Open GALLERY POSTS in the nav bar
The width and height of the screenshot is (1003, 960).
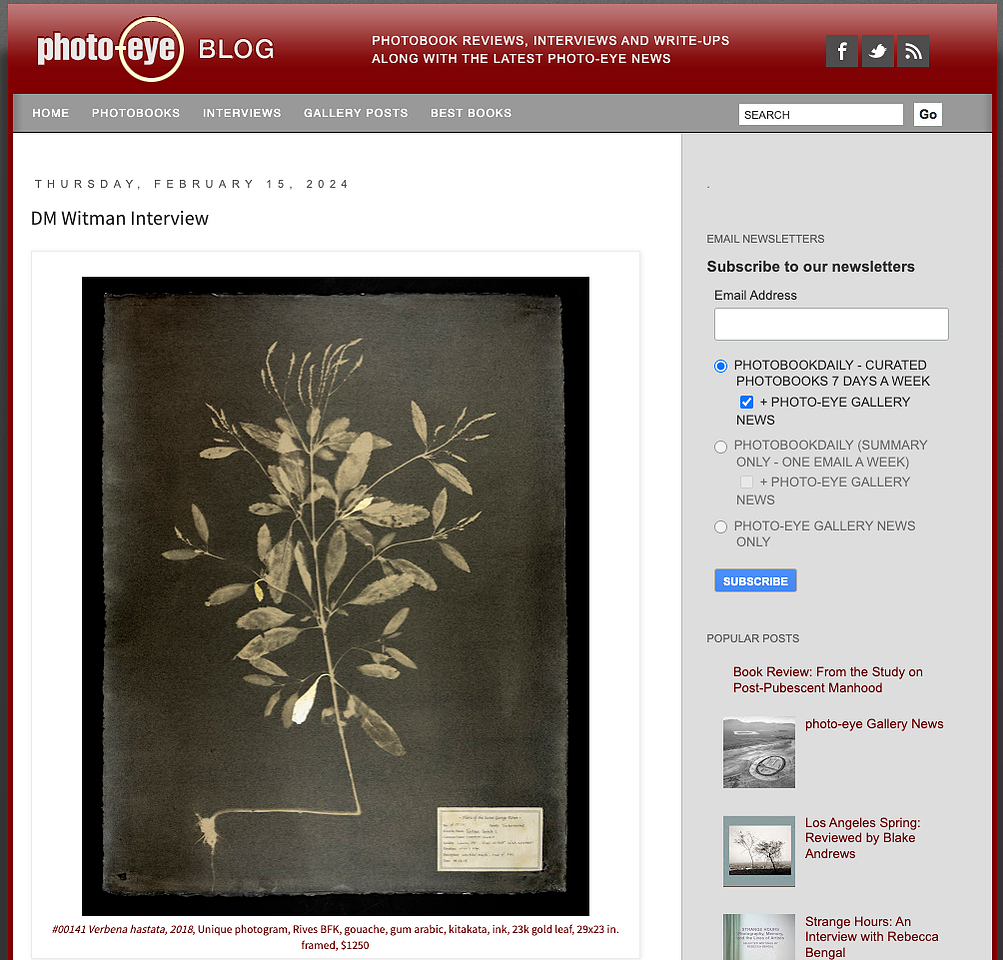coord(356,113)
